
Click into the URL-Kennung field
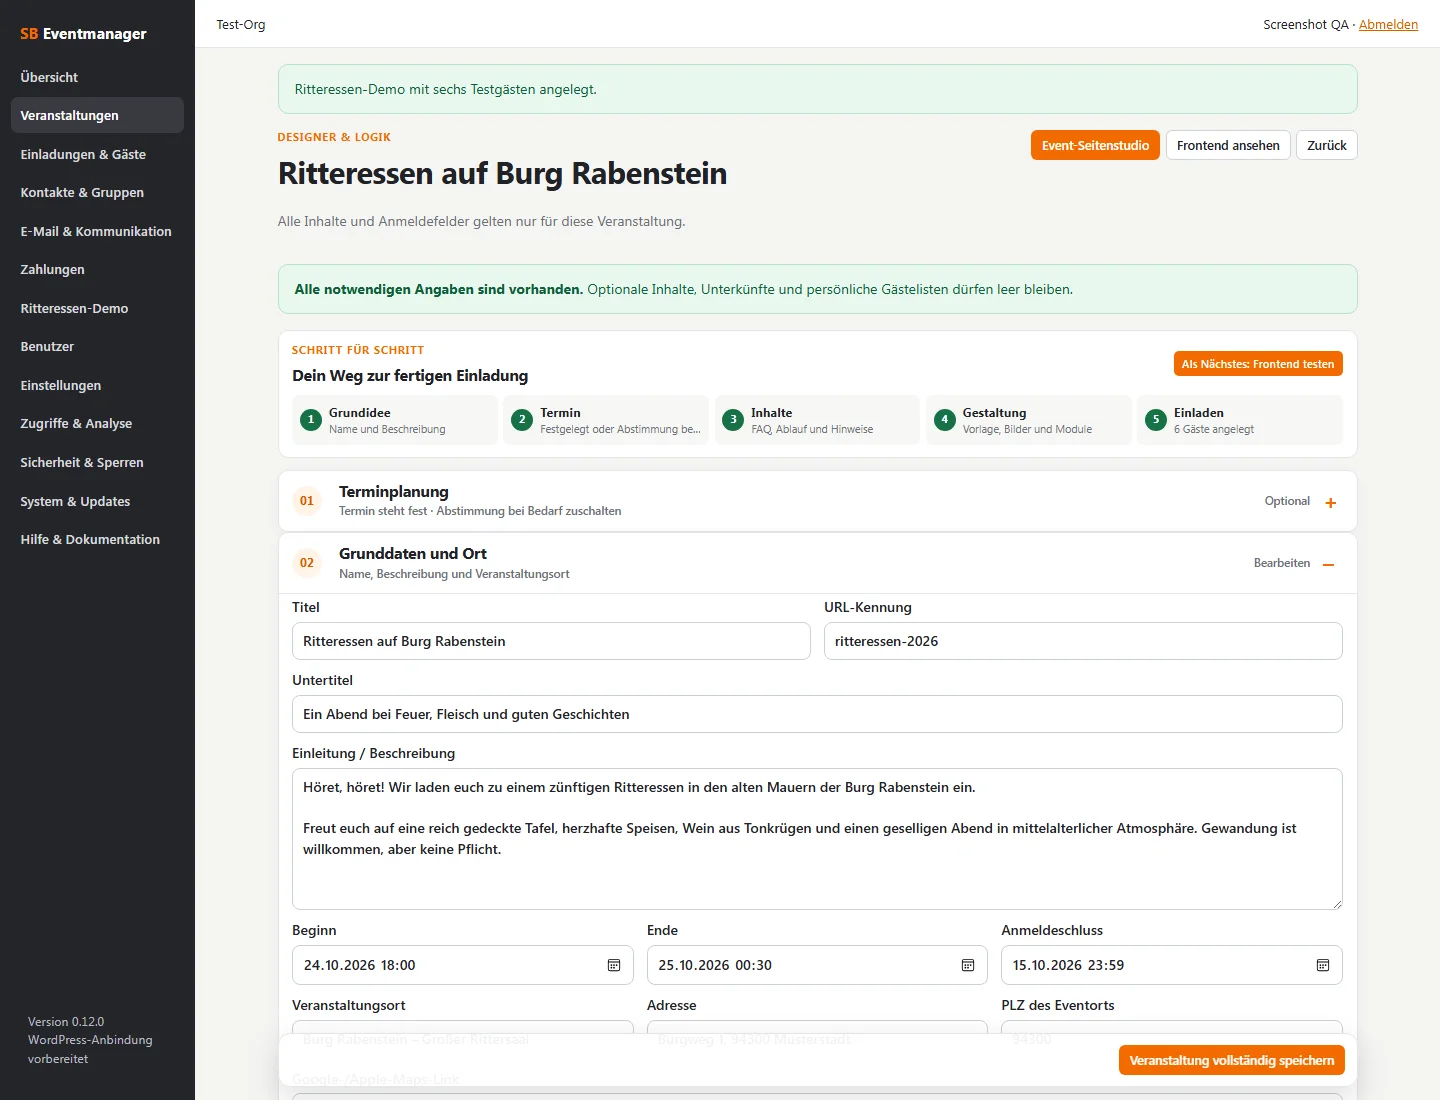click(x=1083, y=641)
